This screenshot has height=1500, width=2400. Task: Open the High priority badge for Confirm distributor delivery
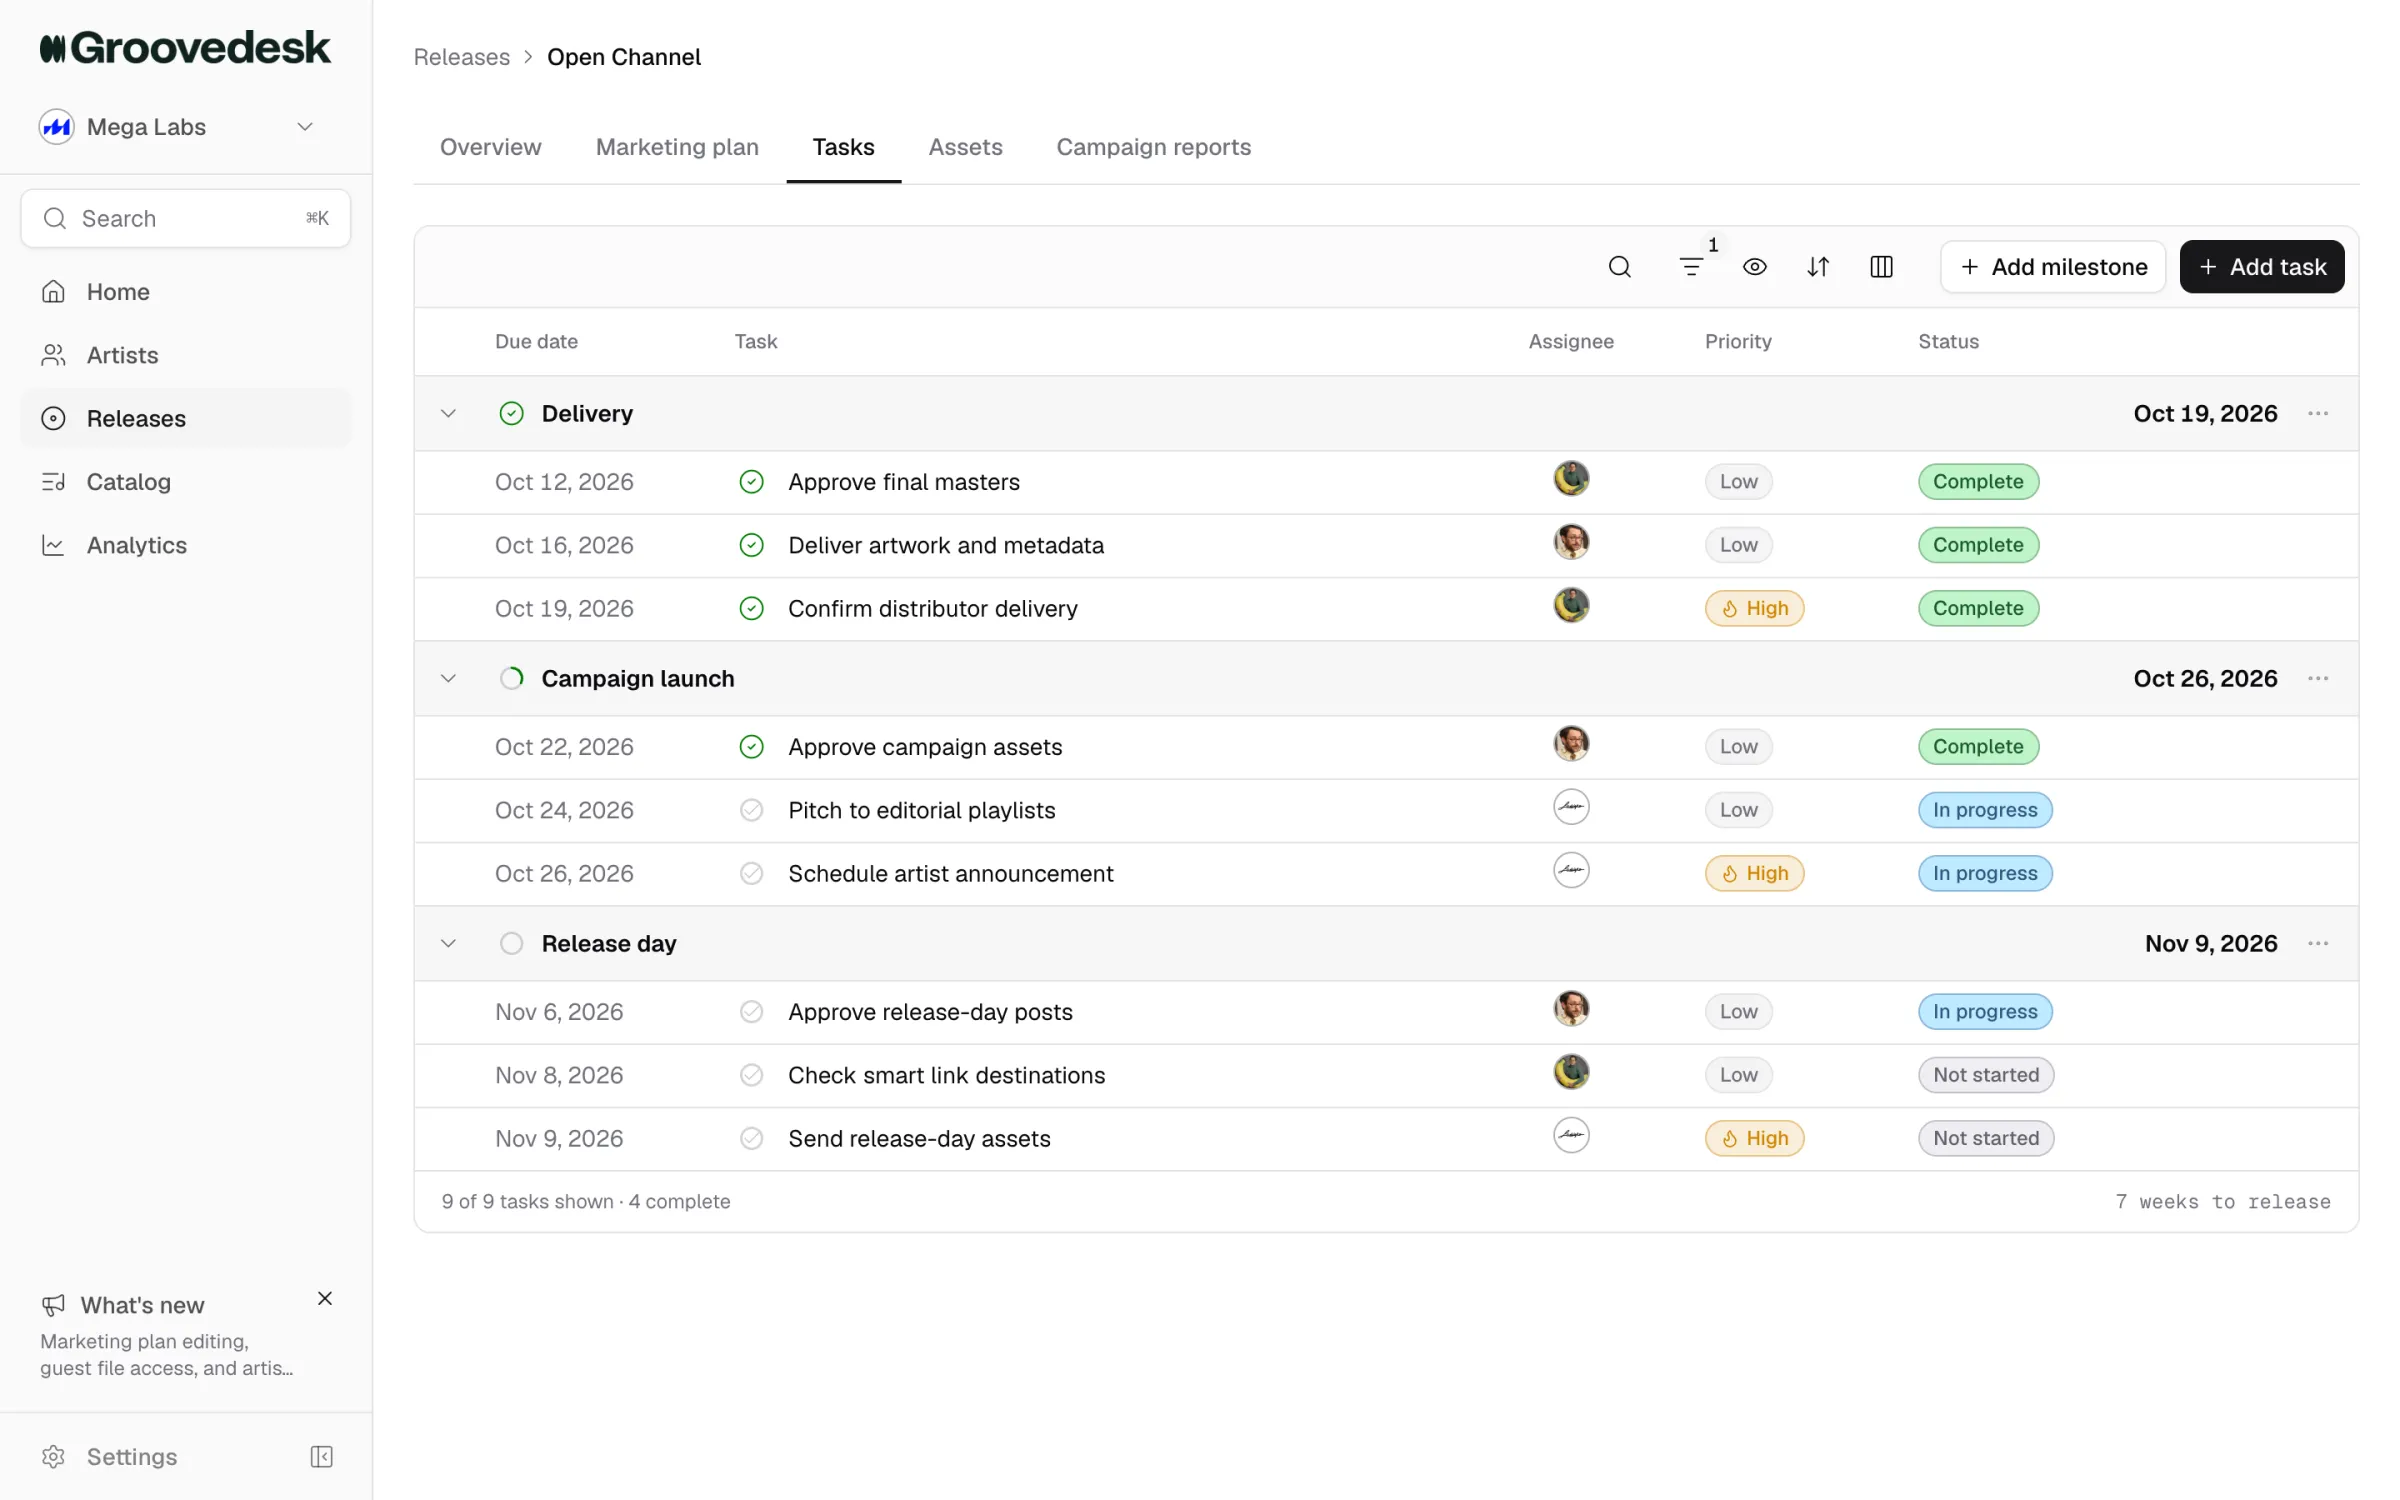pos(1754,608)
